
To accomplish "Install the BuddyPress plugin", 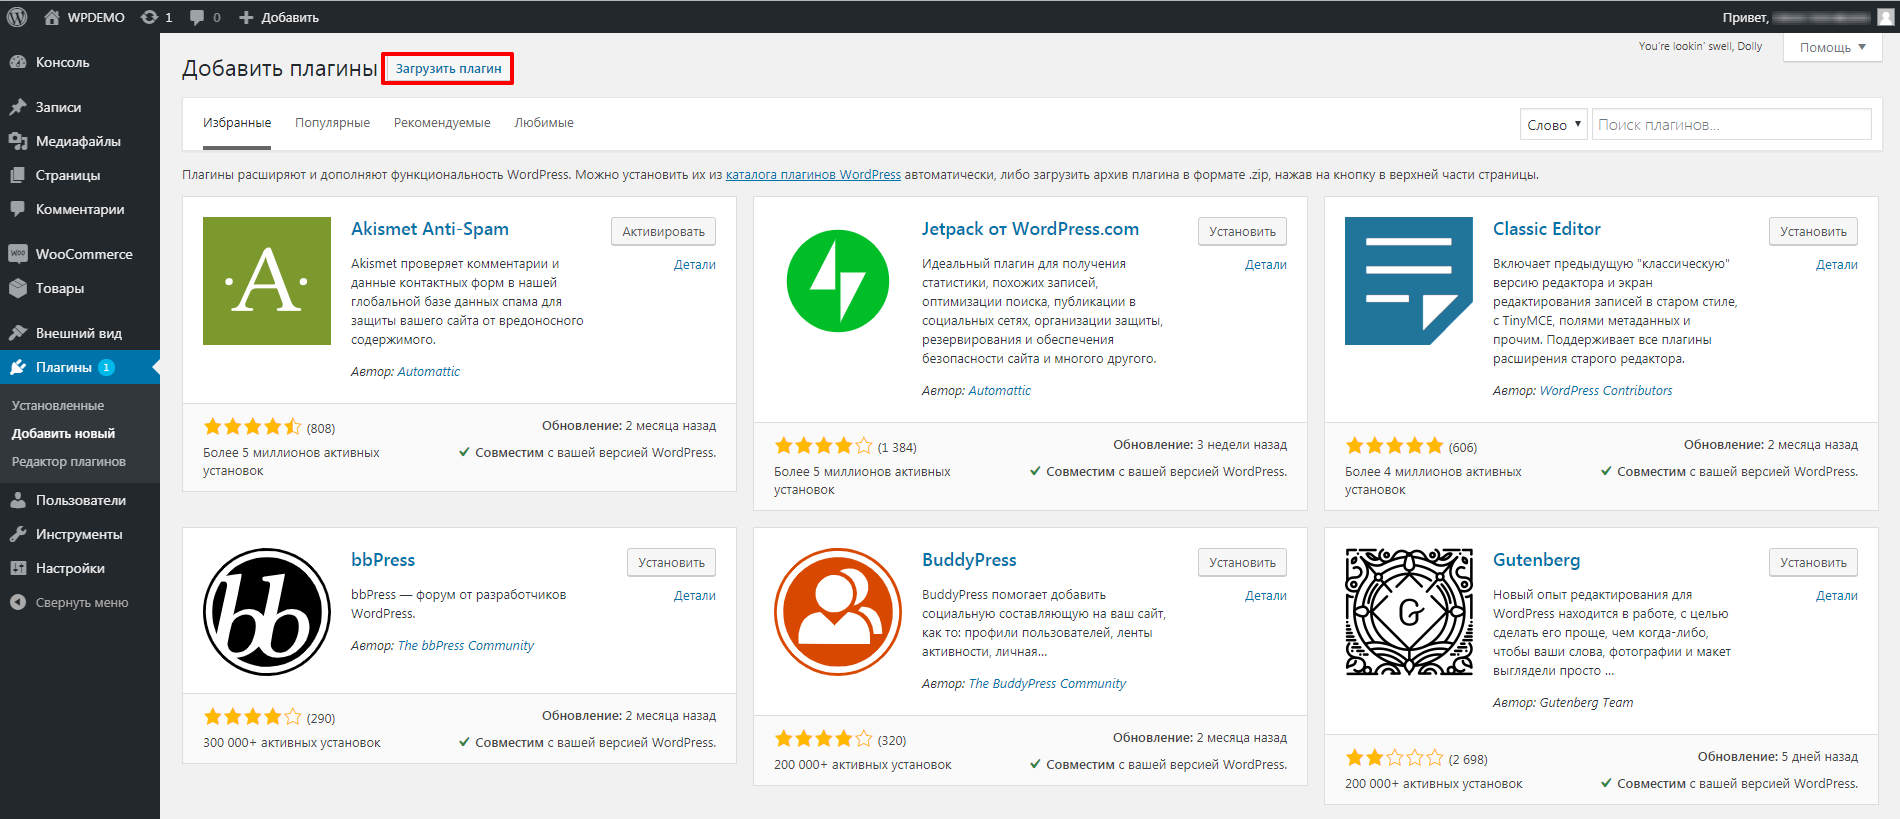I will [1242, 562].
